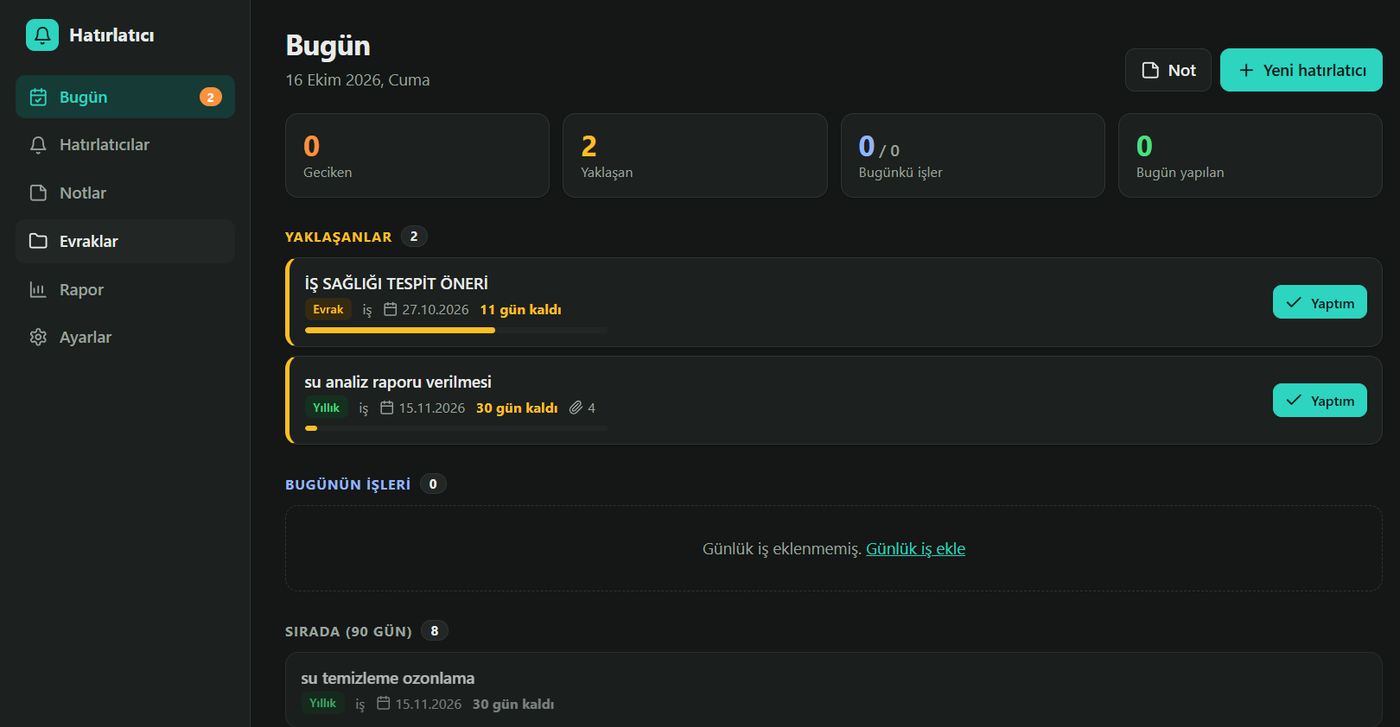Click the su analiz raporu verilmesi progress bar
Viewport: 1400px width, 727px height.
tap(456, 428)
